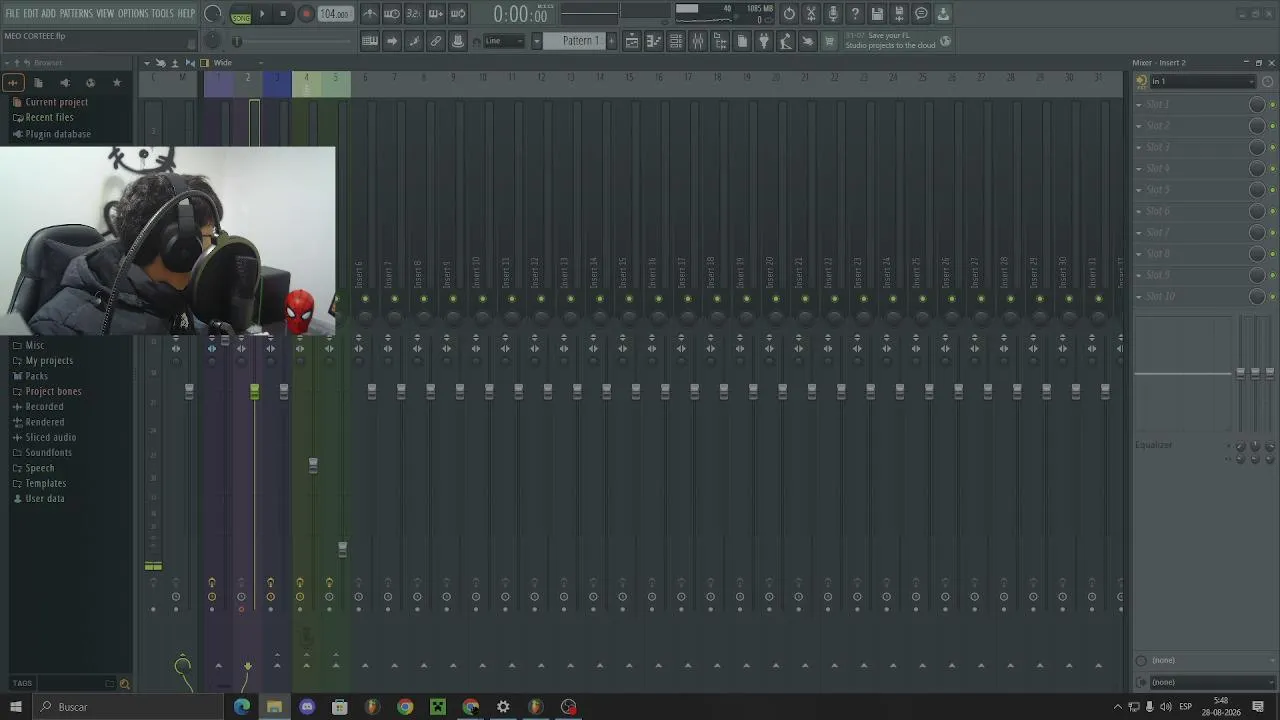Click the download arrow icon in the top toolbar

pos(943,14)
